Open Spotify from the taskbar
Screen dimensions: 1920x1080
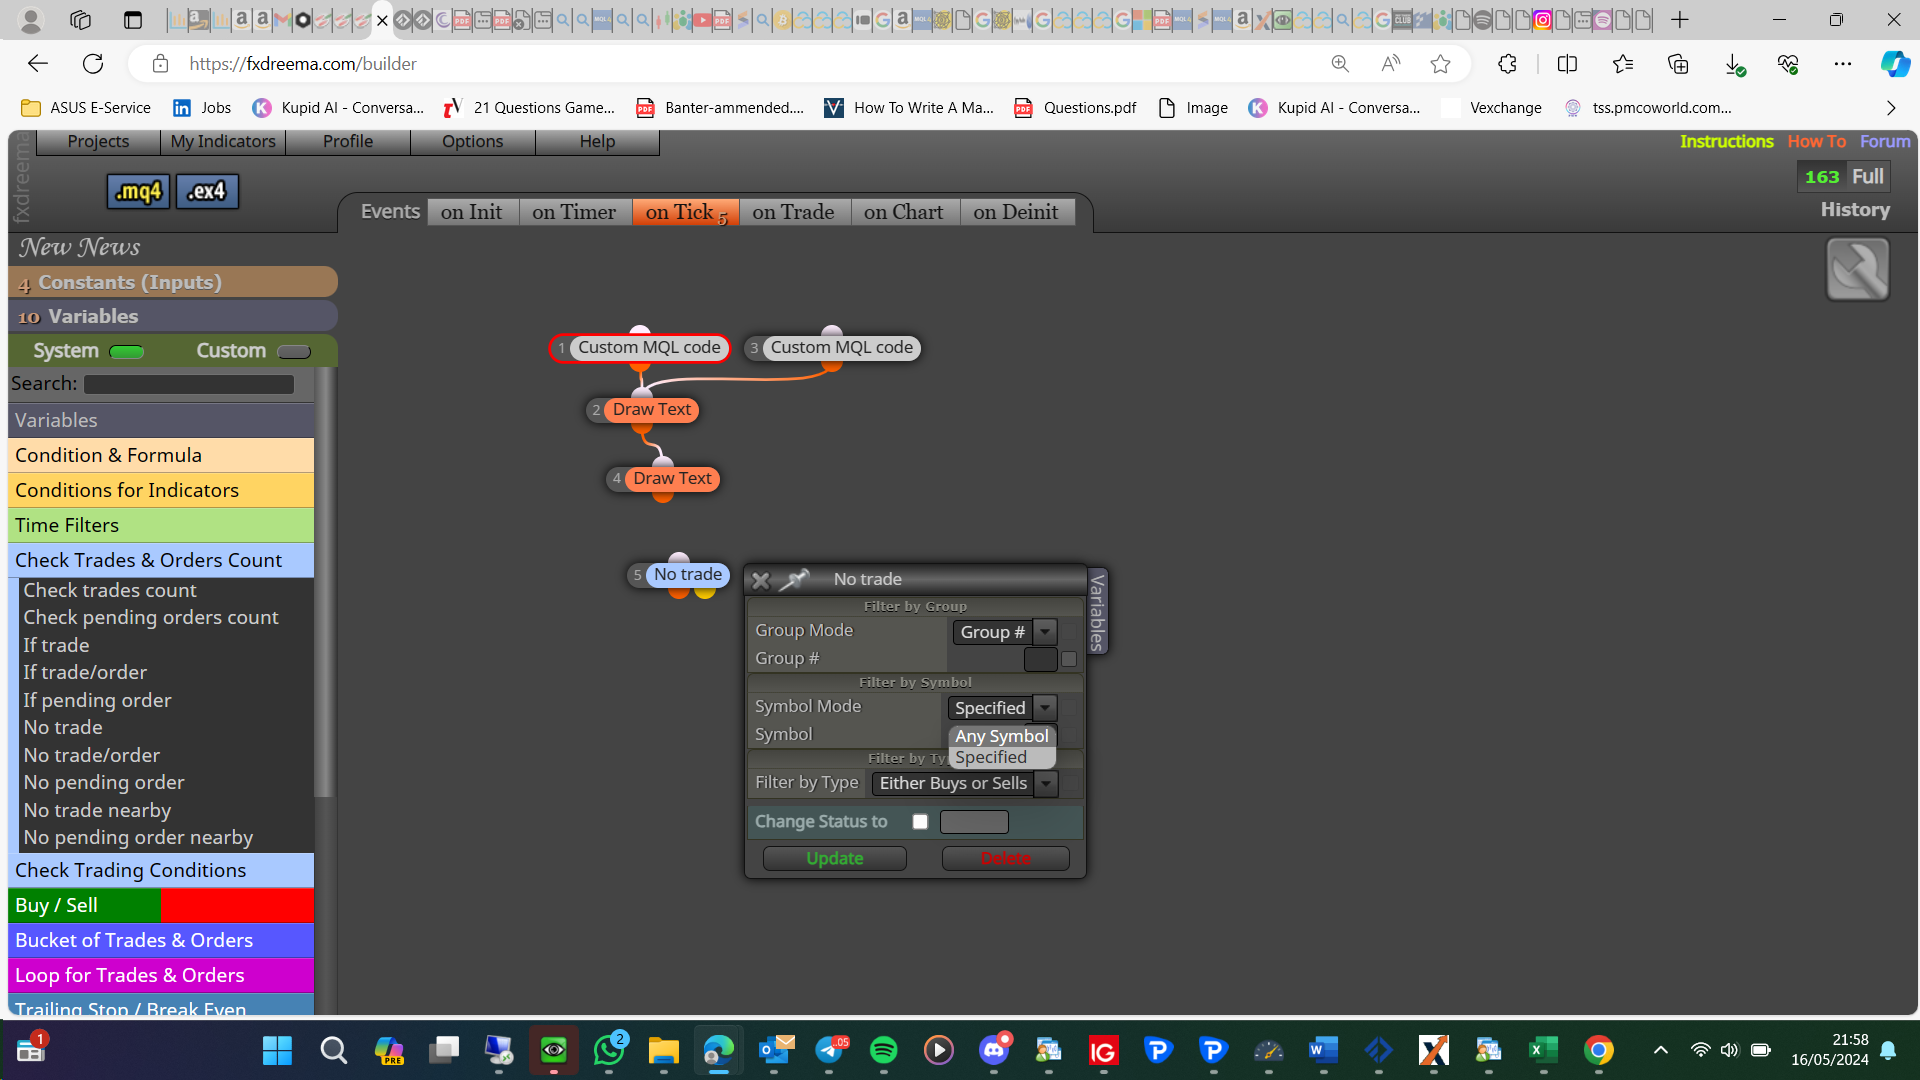point(883,1050)
